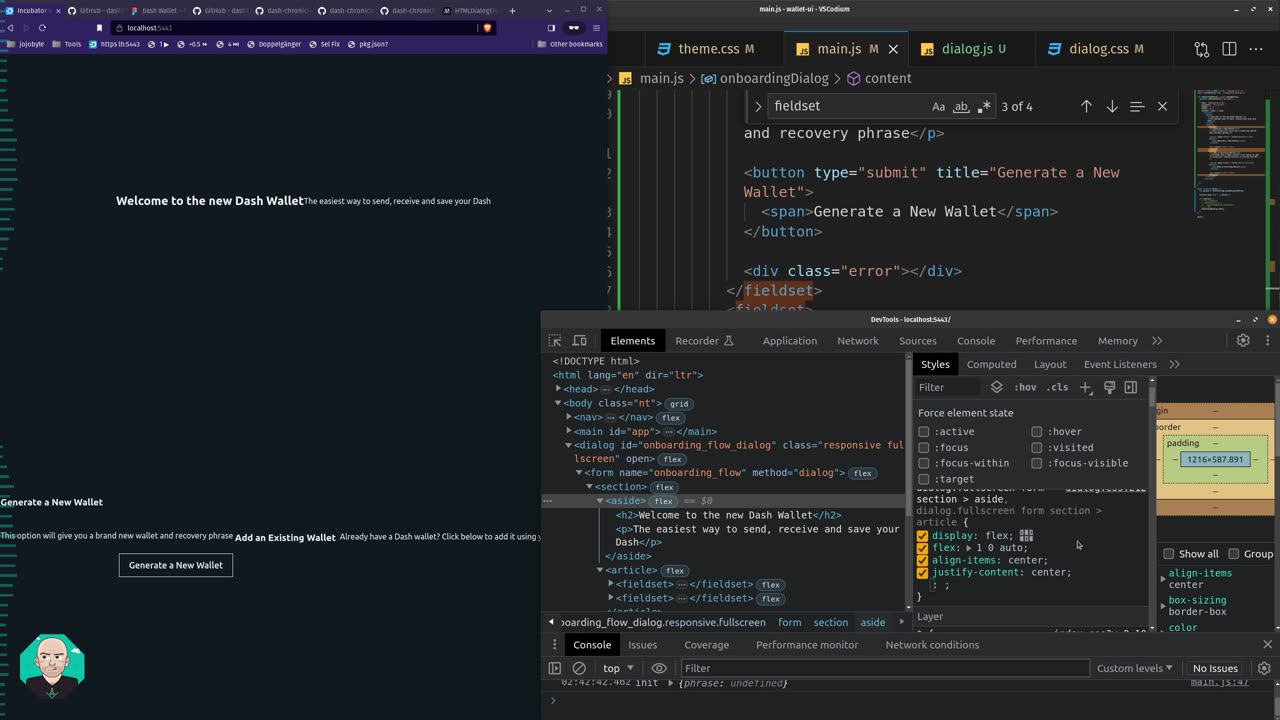Add a new style rule with plus icon
The image size is (1280, 720).
coord(1085,387)
